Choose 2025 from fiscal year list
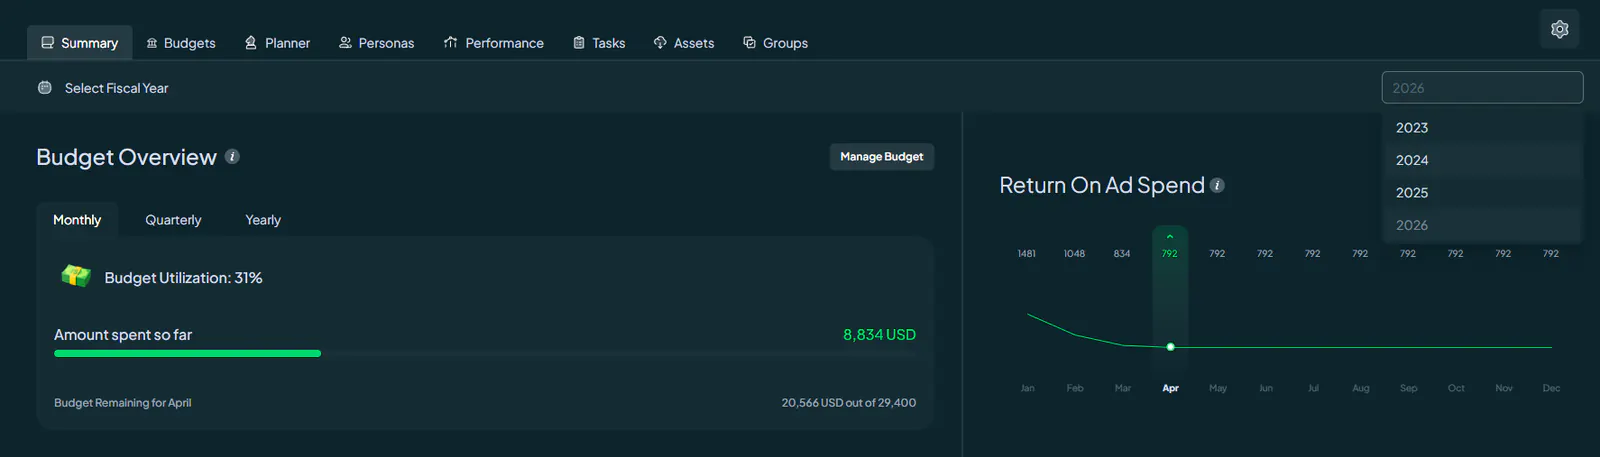 pos(1482,193)
